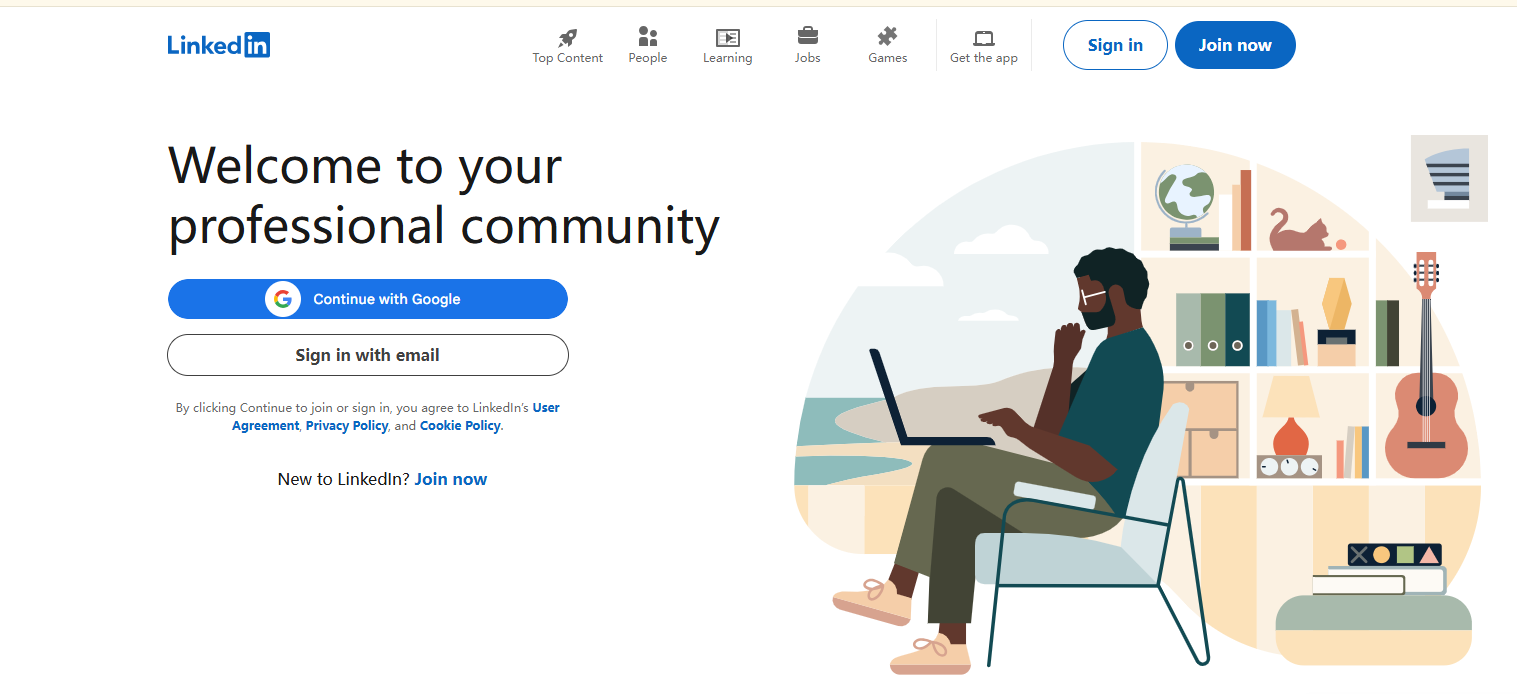Image resolution: width=1517 pixels, height=694 pixels.
Task: Click the blue Join now header button
Action: pos(1235,45)
